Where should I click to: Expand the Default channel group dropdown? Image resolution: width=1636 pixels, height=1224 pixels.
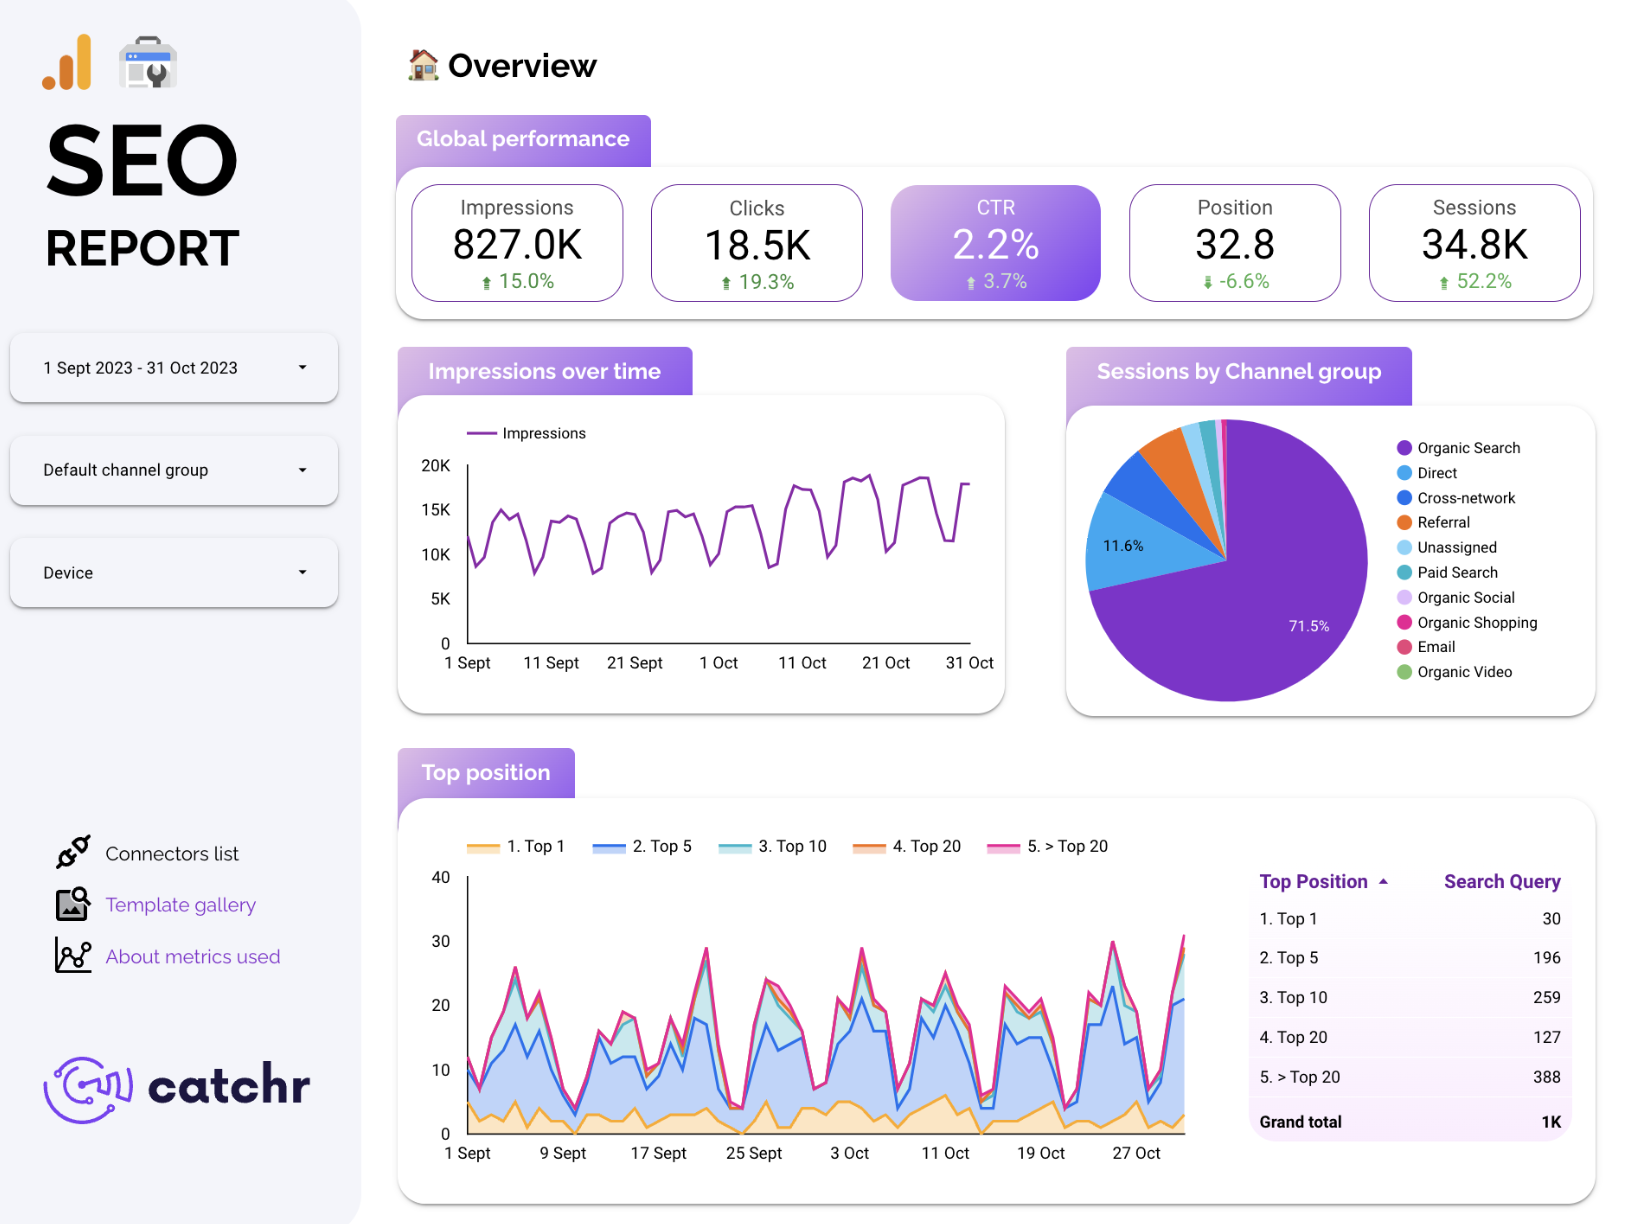pos(173,470)
